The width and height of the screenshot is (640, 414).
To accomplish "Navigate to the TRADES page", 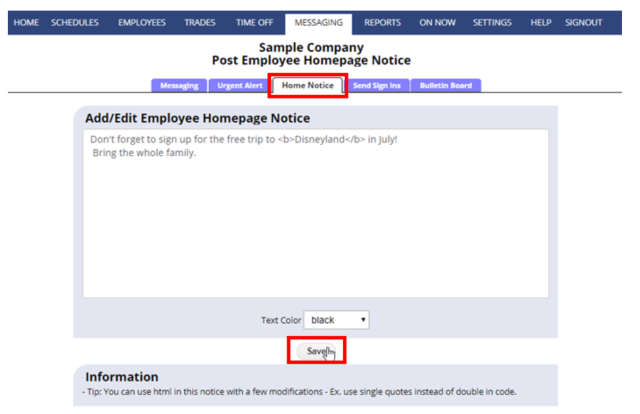I will point(200,23).
